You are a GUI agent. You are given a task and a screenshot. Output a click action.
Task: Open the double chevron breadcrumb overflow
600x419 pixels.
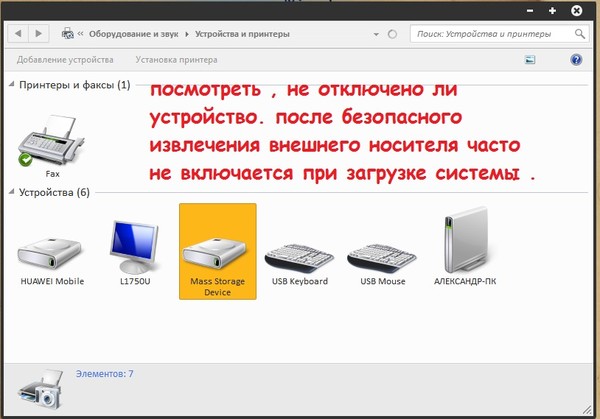point(80,34)
